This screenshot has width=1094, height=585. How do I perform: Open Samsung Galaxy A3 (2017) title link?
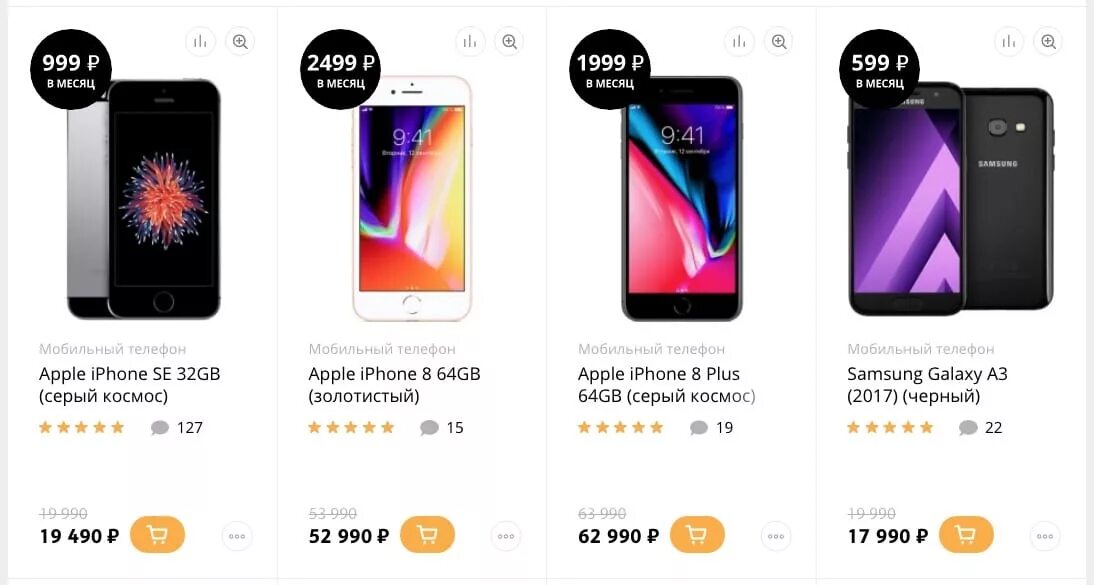coord(927,385)
